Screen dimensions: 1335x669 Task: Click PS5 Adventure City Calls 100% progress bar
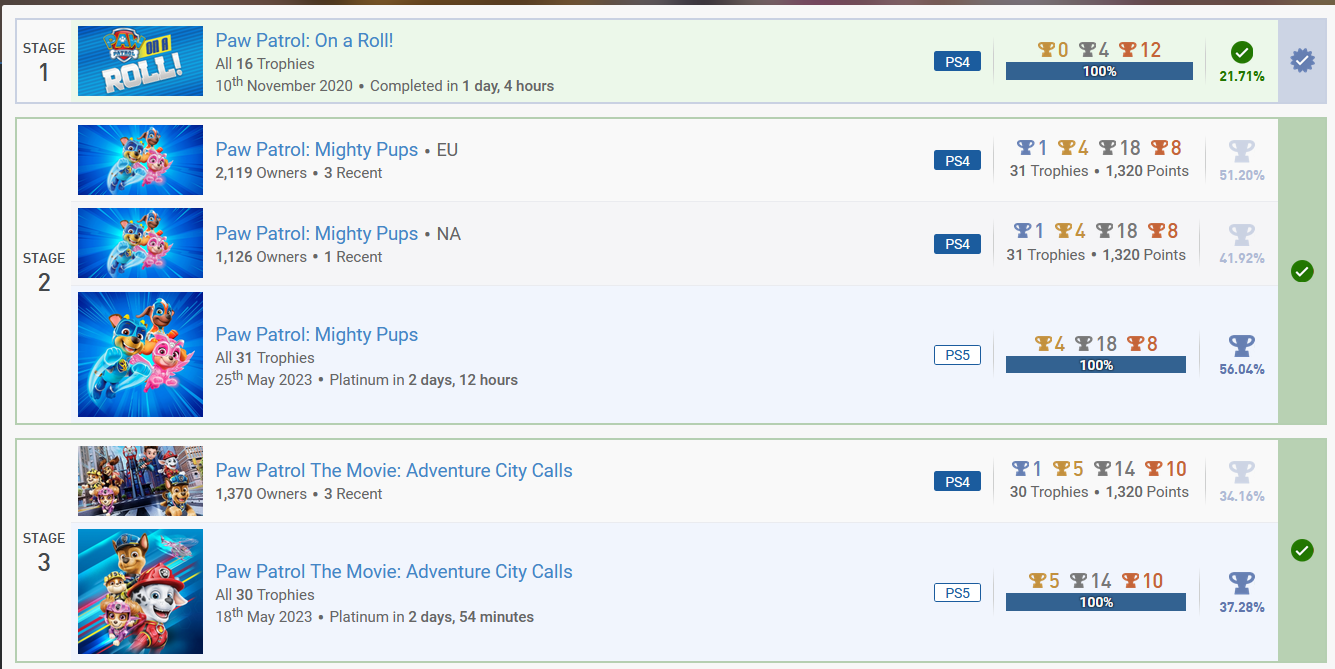[1095, 602]
